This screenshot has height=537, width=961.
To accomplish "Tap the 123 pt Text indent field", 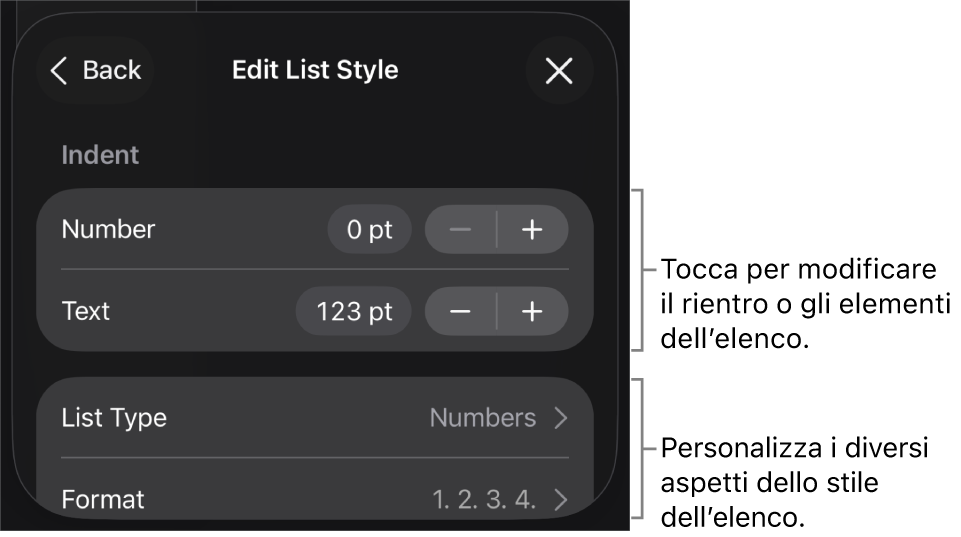I will tap(354, 312).
